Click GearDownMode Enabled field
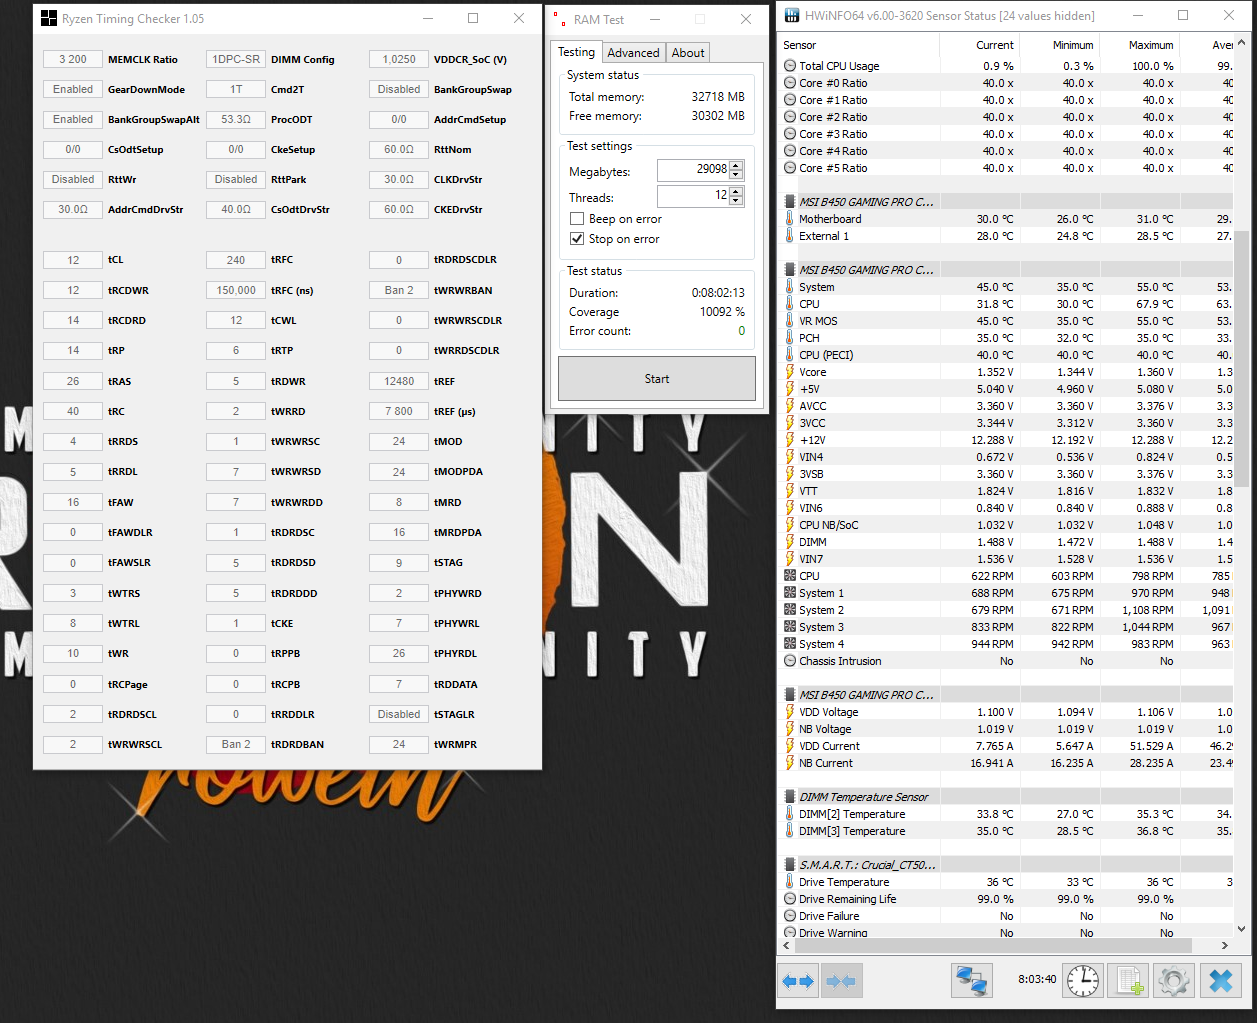Image resolution: width=1257 pixels, height=1023 pixels. [73, 89]
